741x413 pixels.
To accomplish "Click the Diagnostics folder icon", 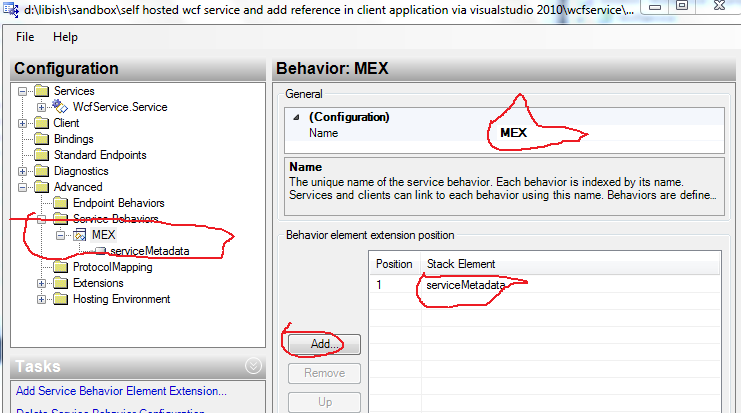I will pos(42,171).
